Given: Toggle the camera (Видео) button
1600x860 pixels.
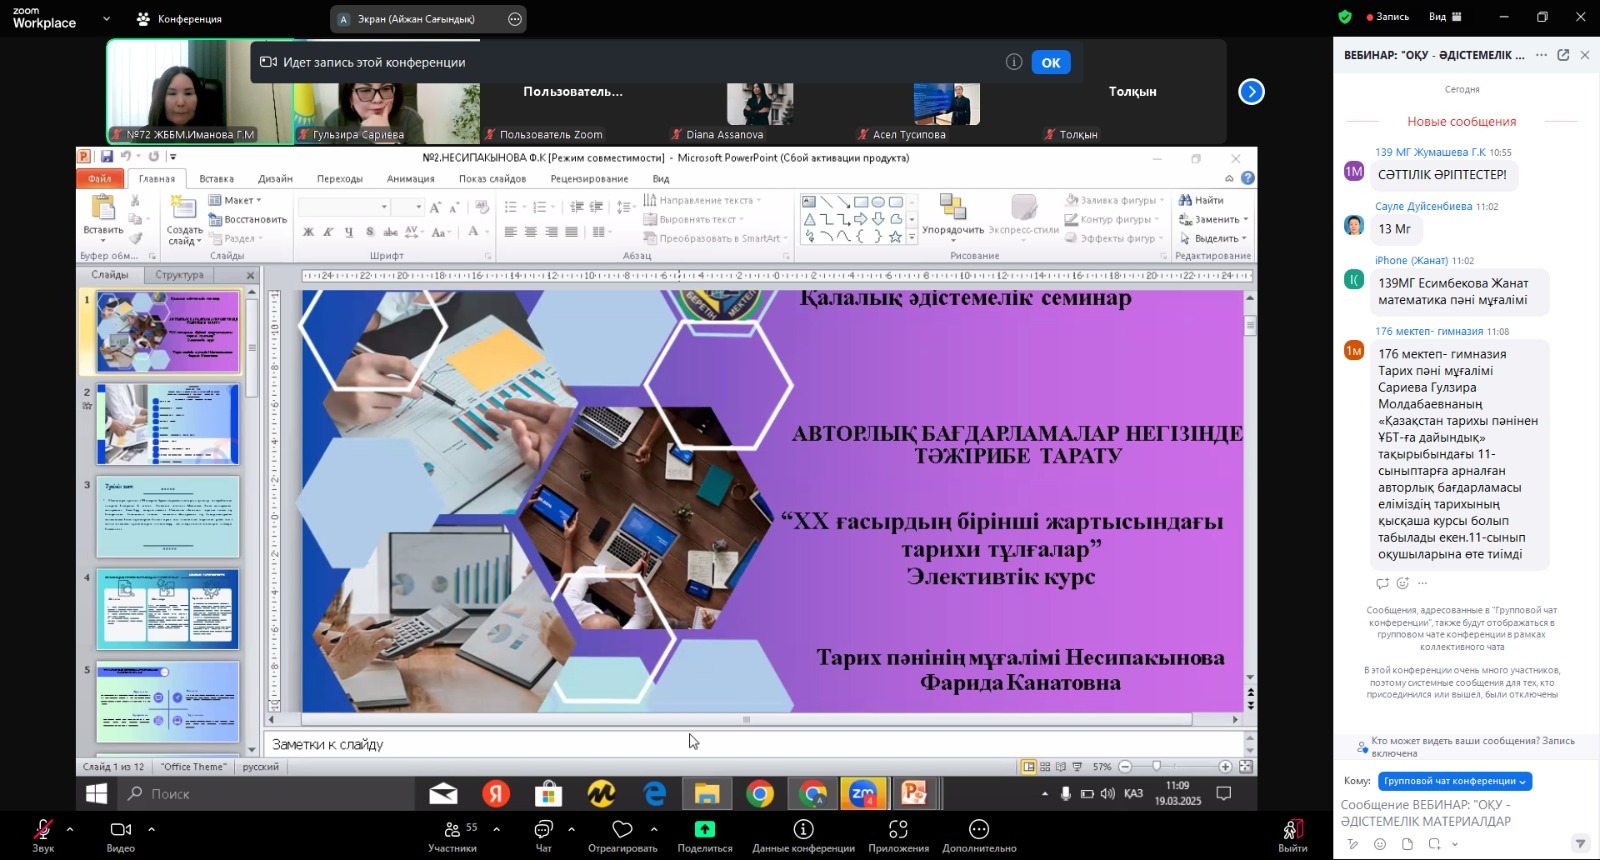Looking at the screenshot, I should point(120,830).
